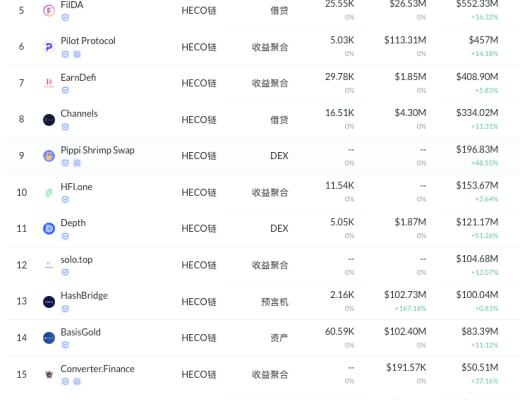
Task: Click $196.83M value for Pippi Shrimp Swap
Action: 477,149
